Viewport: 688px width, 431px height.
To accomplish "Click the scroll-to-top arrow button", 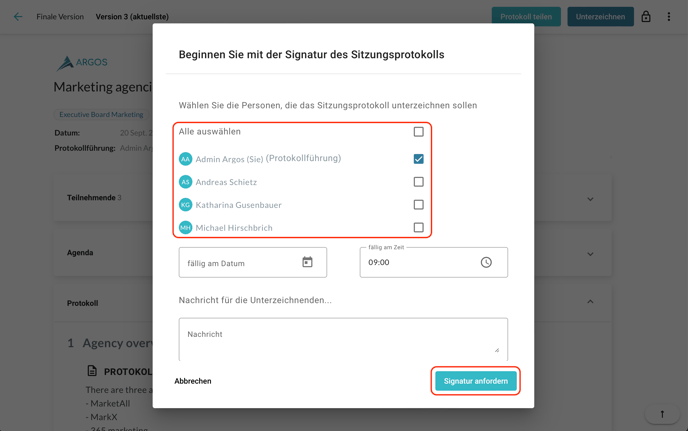I will [x=662, y=414].
